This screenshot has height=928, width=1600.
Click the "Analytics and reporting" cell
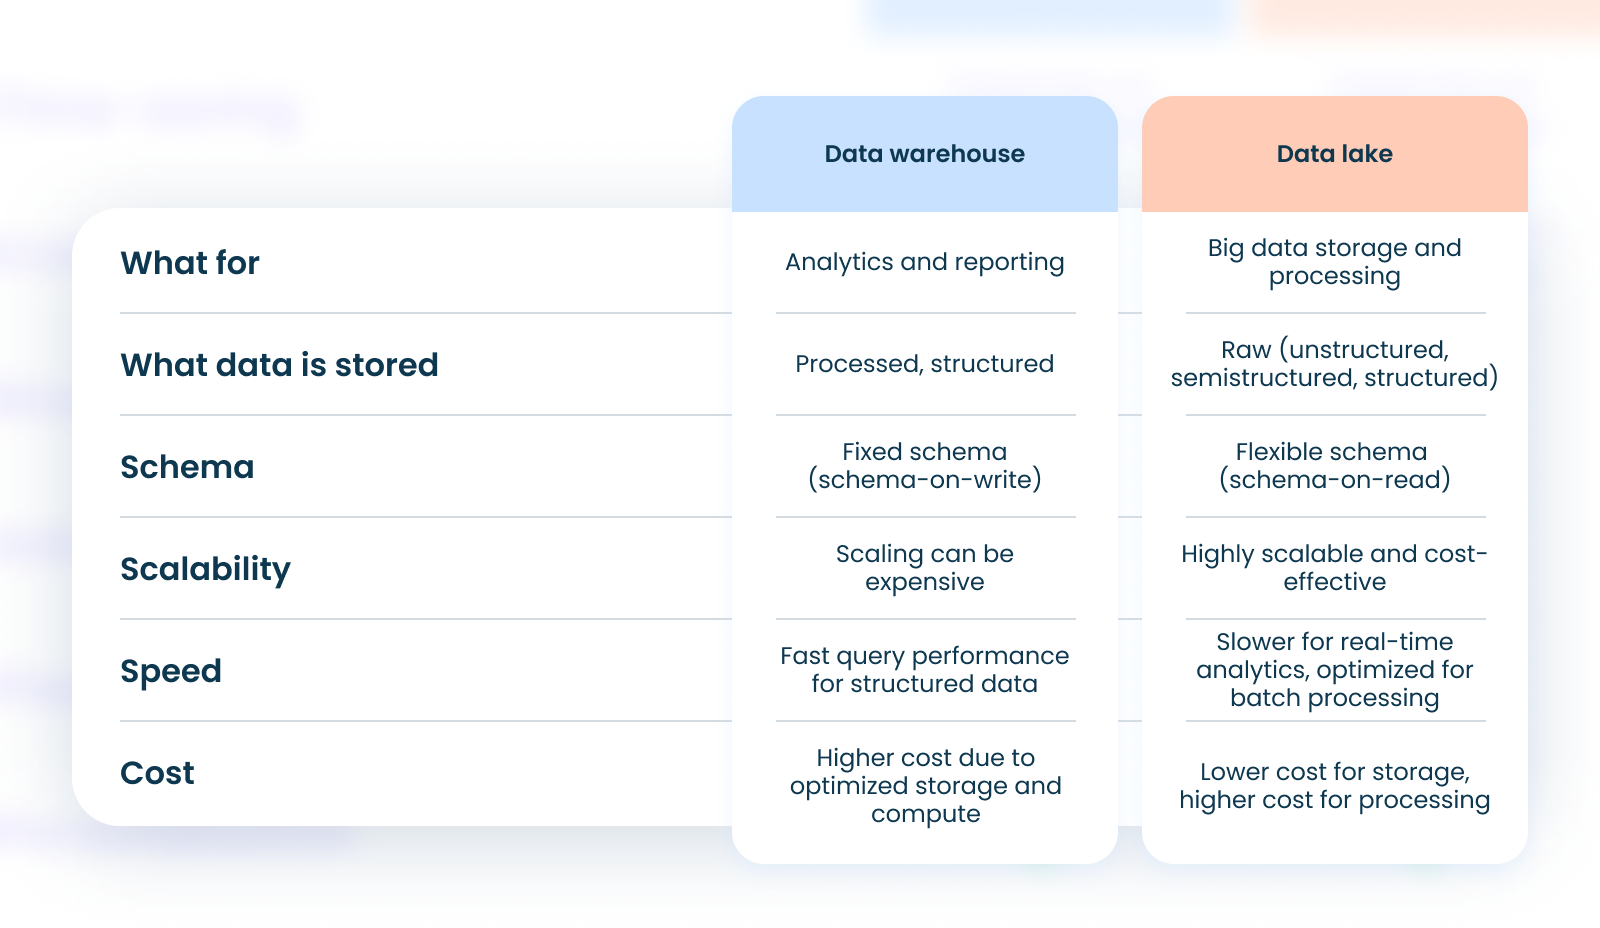tap(924, 262)
